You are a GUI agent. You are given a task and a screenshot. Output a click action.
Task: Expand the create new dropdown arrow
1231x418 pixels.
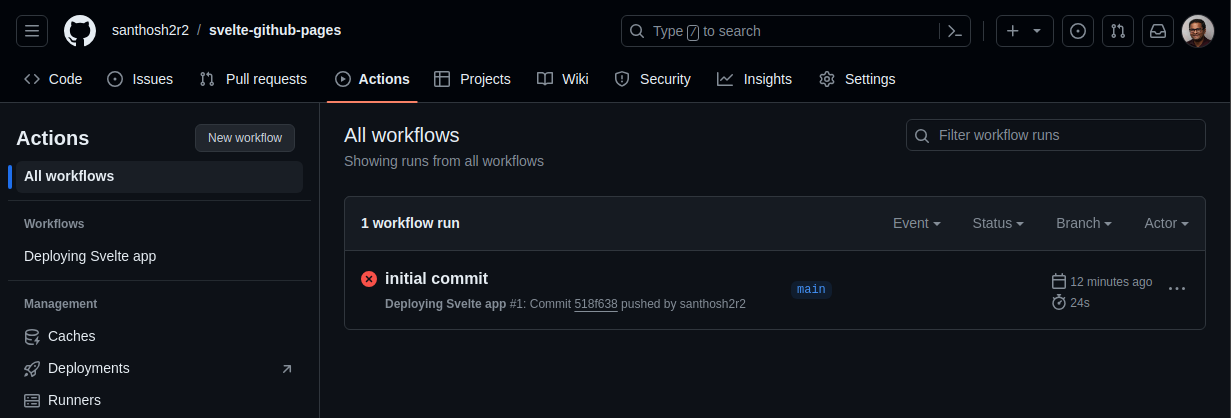pos(1037,31)
